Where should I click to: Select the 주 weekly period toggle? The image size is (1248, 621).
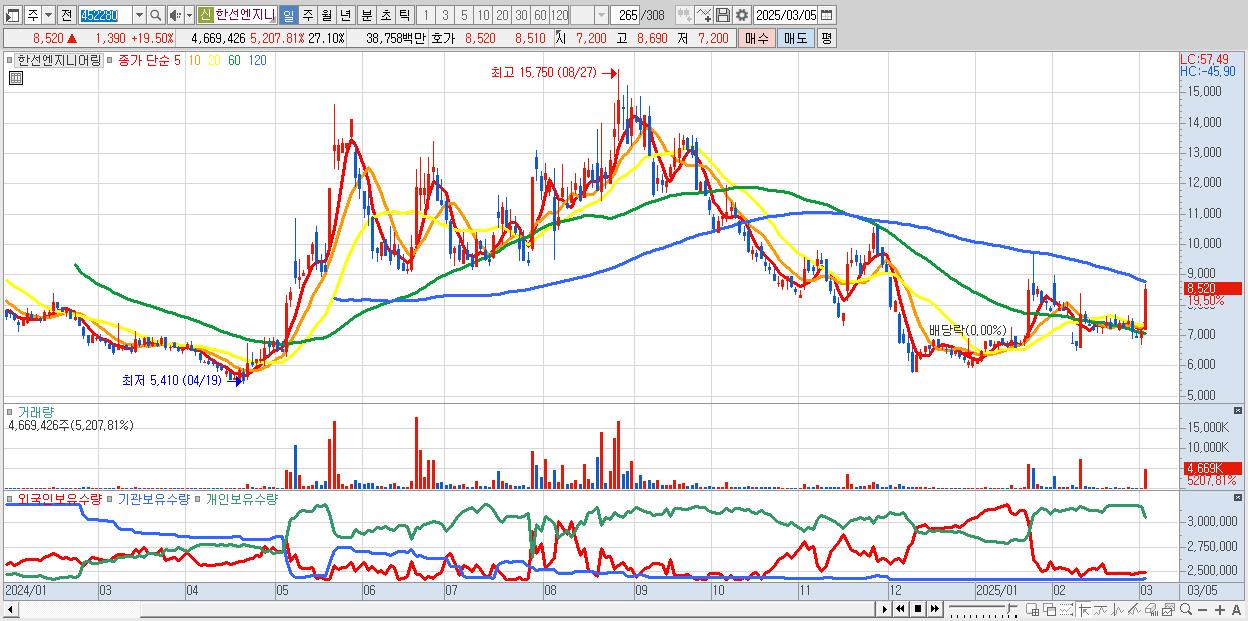(x=307, y=15)
